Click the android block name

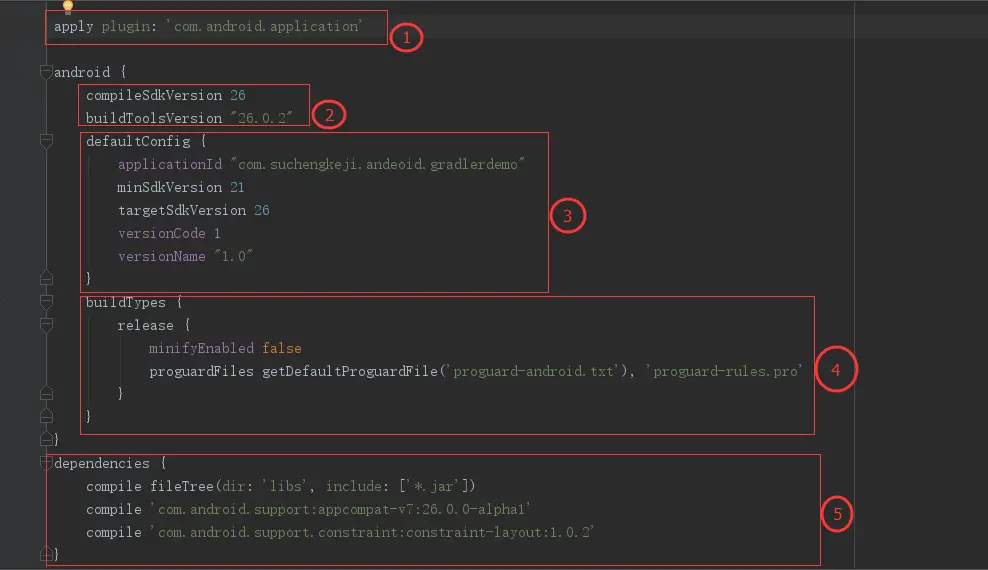82,72
